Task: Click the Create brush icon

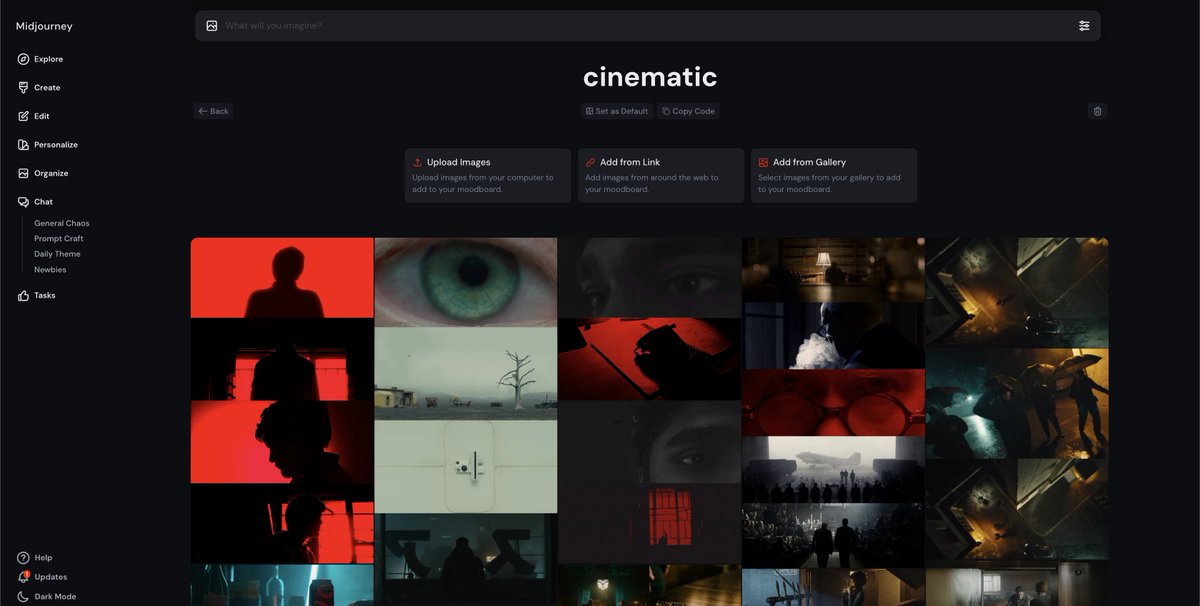Action: (x=23, y=88)
